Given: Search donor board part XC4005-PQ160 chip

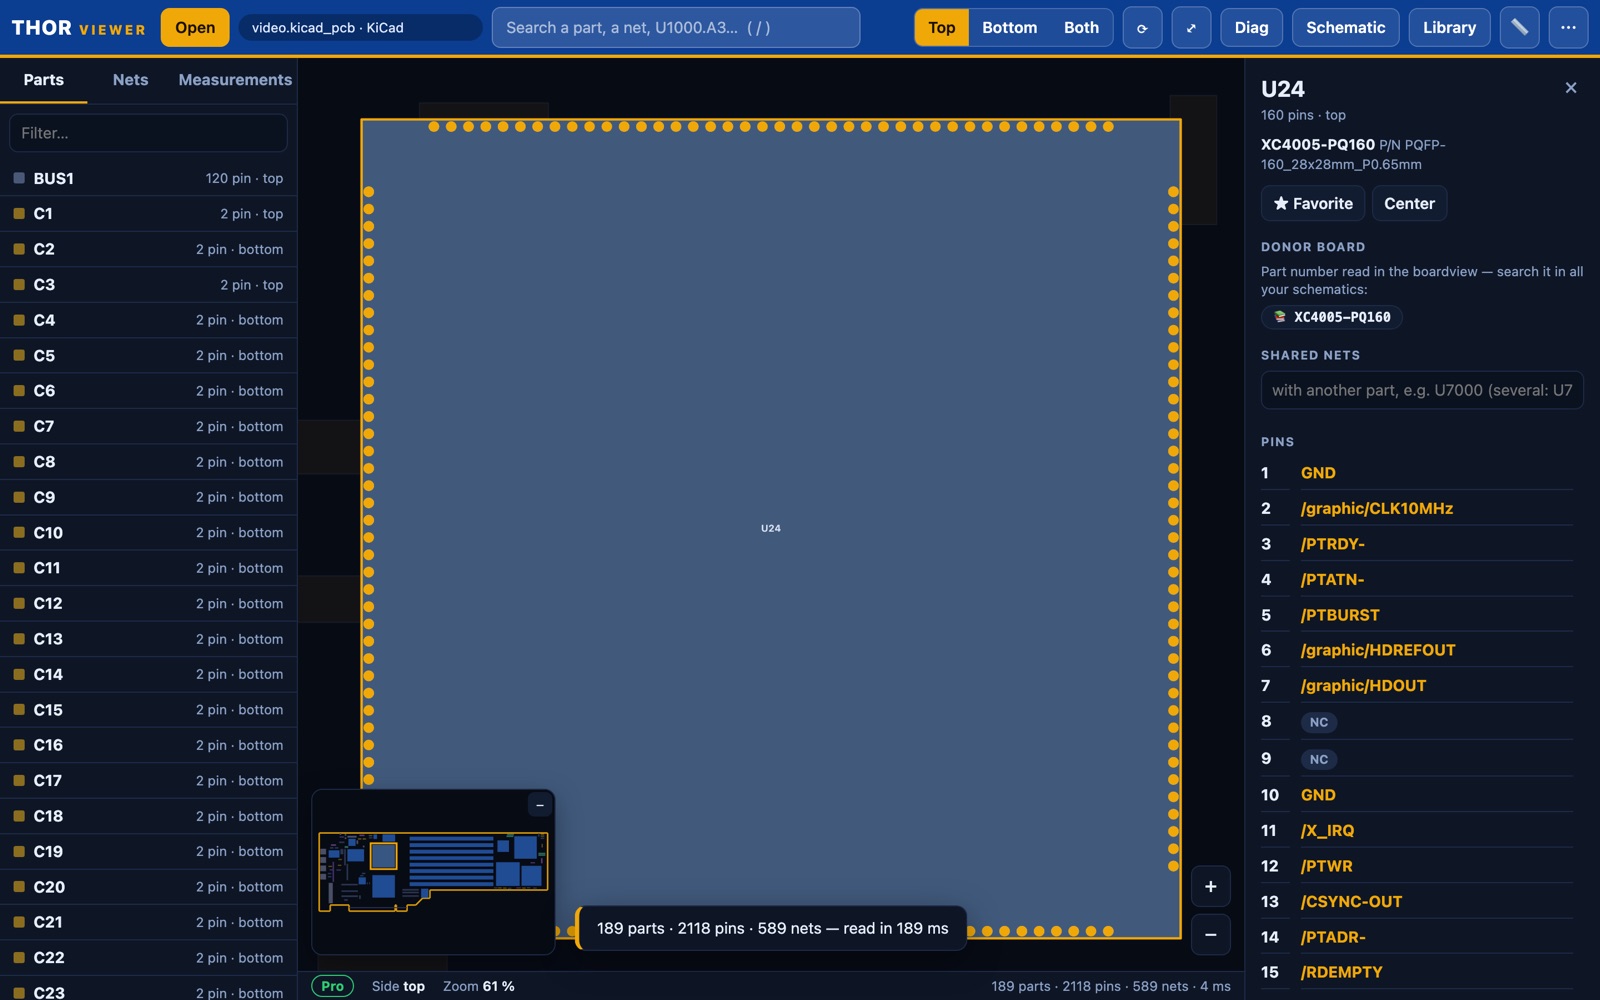Looking at the screenshot, I should click(1331, 317).
